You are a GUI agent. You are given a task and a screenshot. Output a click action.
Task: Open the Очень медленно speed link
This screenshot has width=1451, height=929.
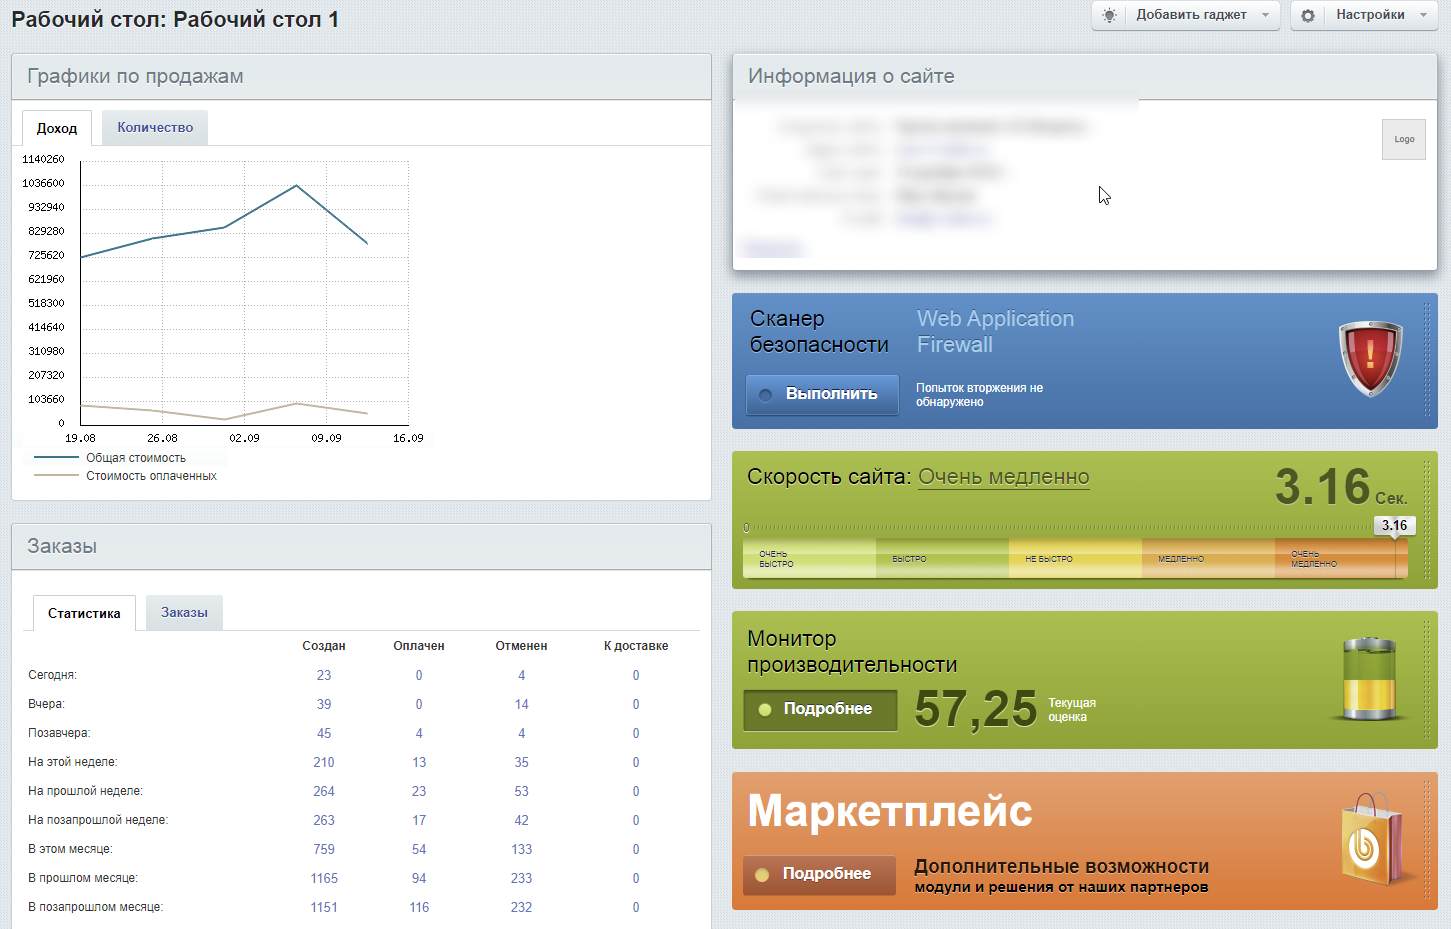[1004, 477]
